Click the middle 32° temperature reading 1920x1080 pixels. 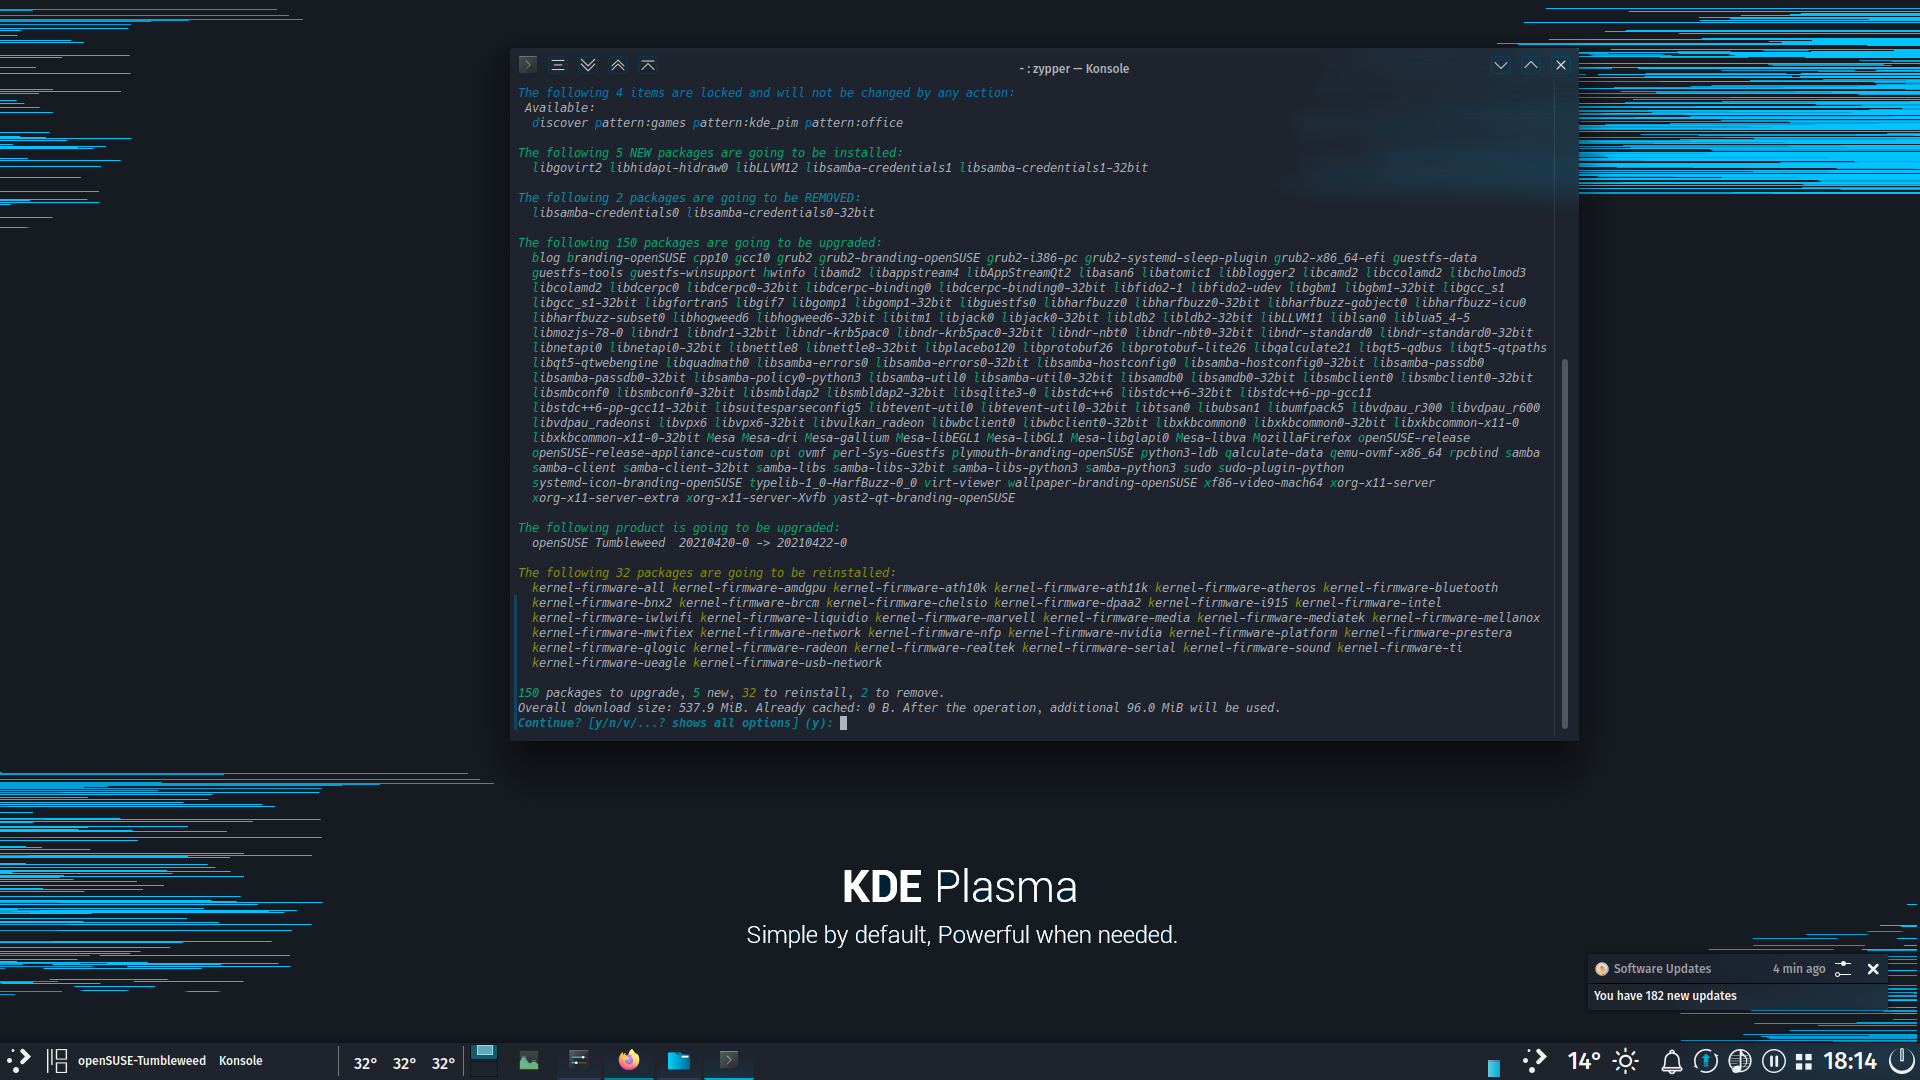click(404, 1063)
